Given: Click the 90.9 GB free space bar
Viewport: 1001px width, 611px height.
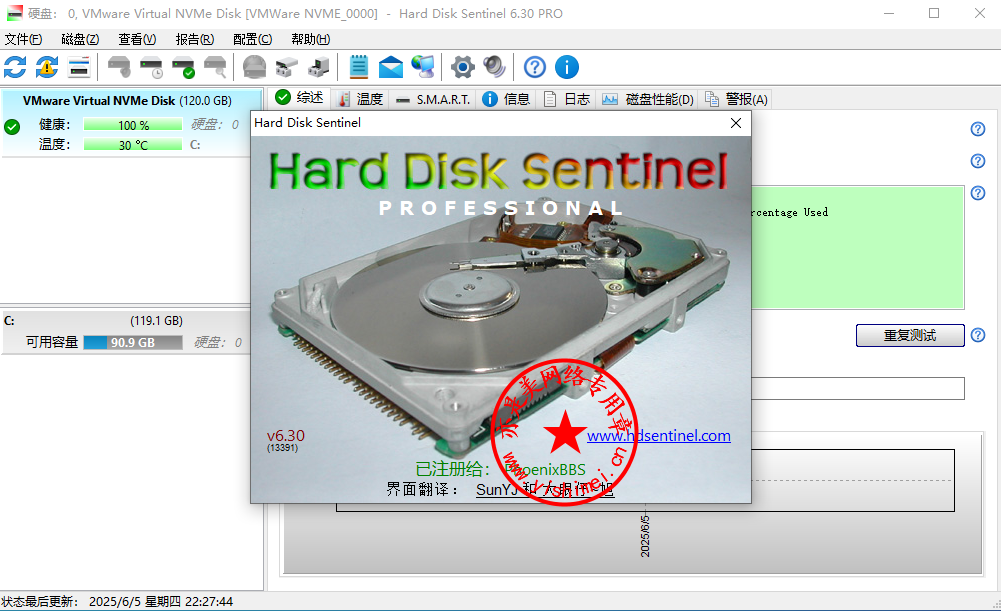Looking at the screenshot, I should click(133, 342).
